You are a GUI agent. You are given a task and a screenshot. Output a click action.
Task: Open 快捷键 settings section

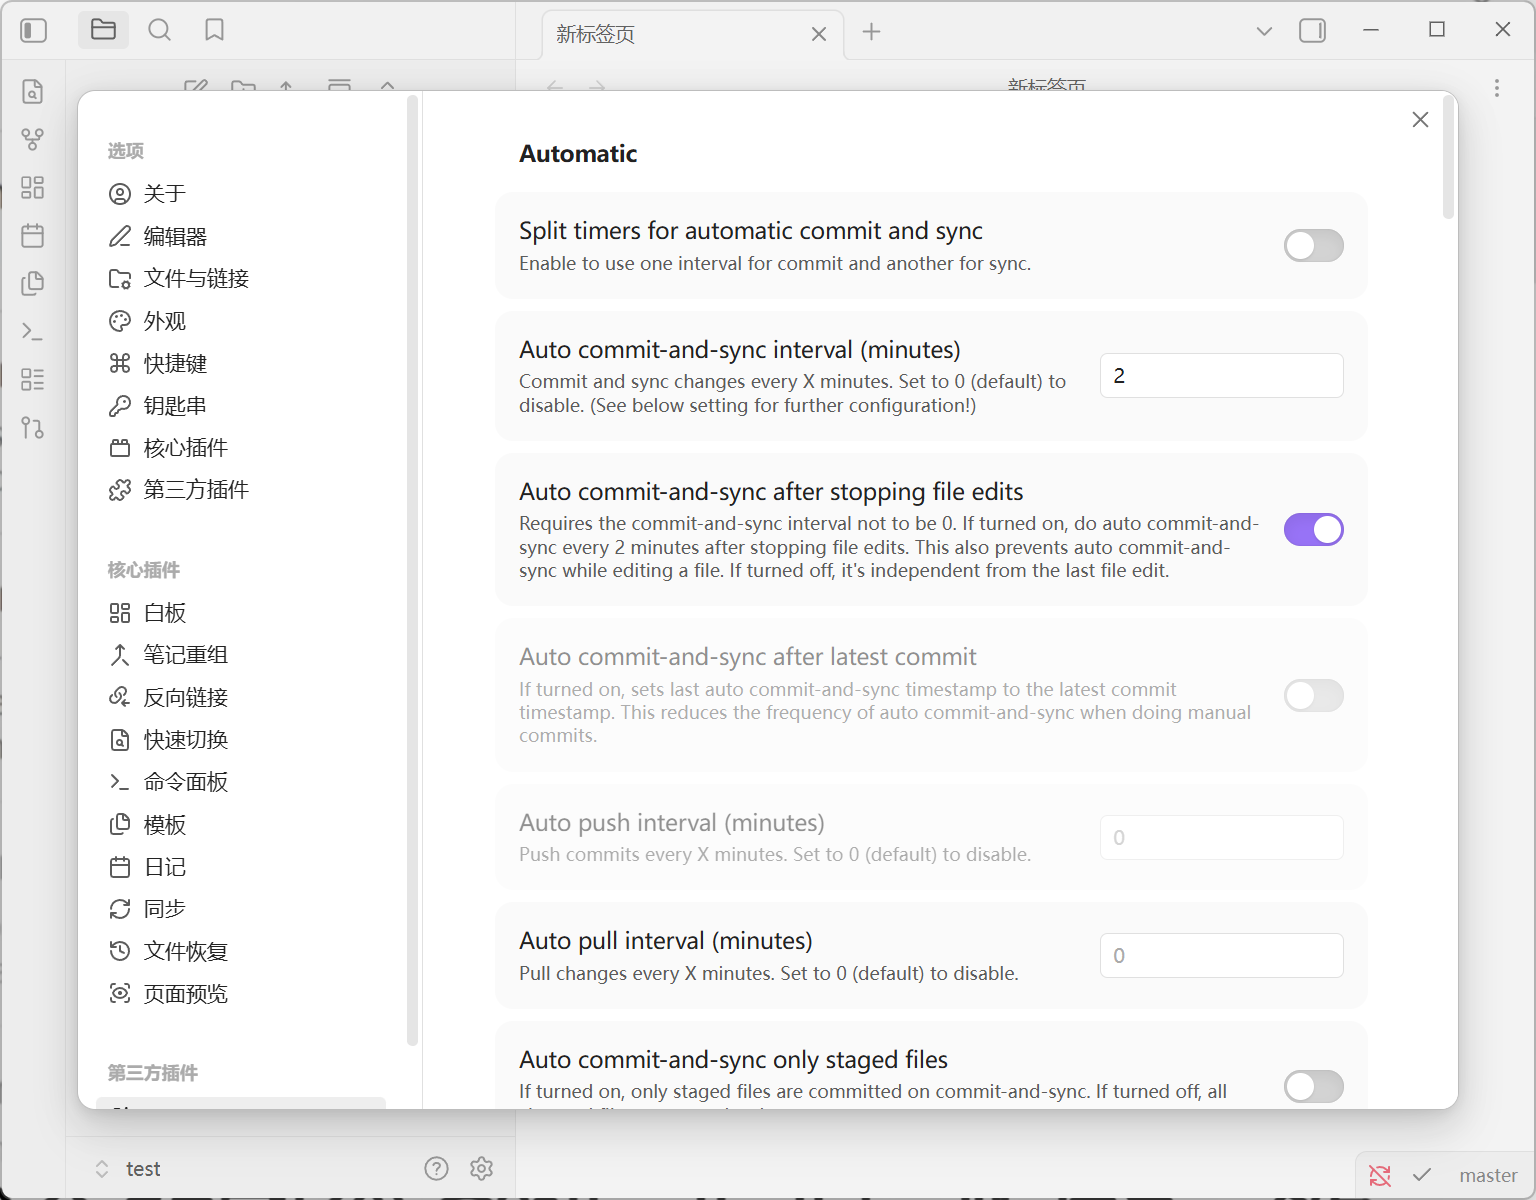click(241, 363)
